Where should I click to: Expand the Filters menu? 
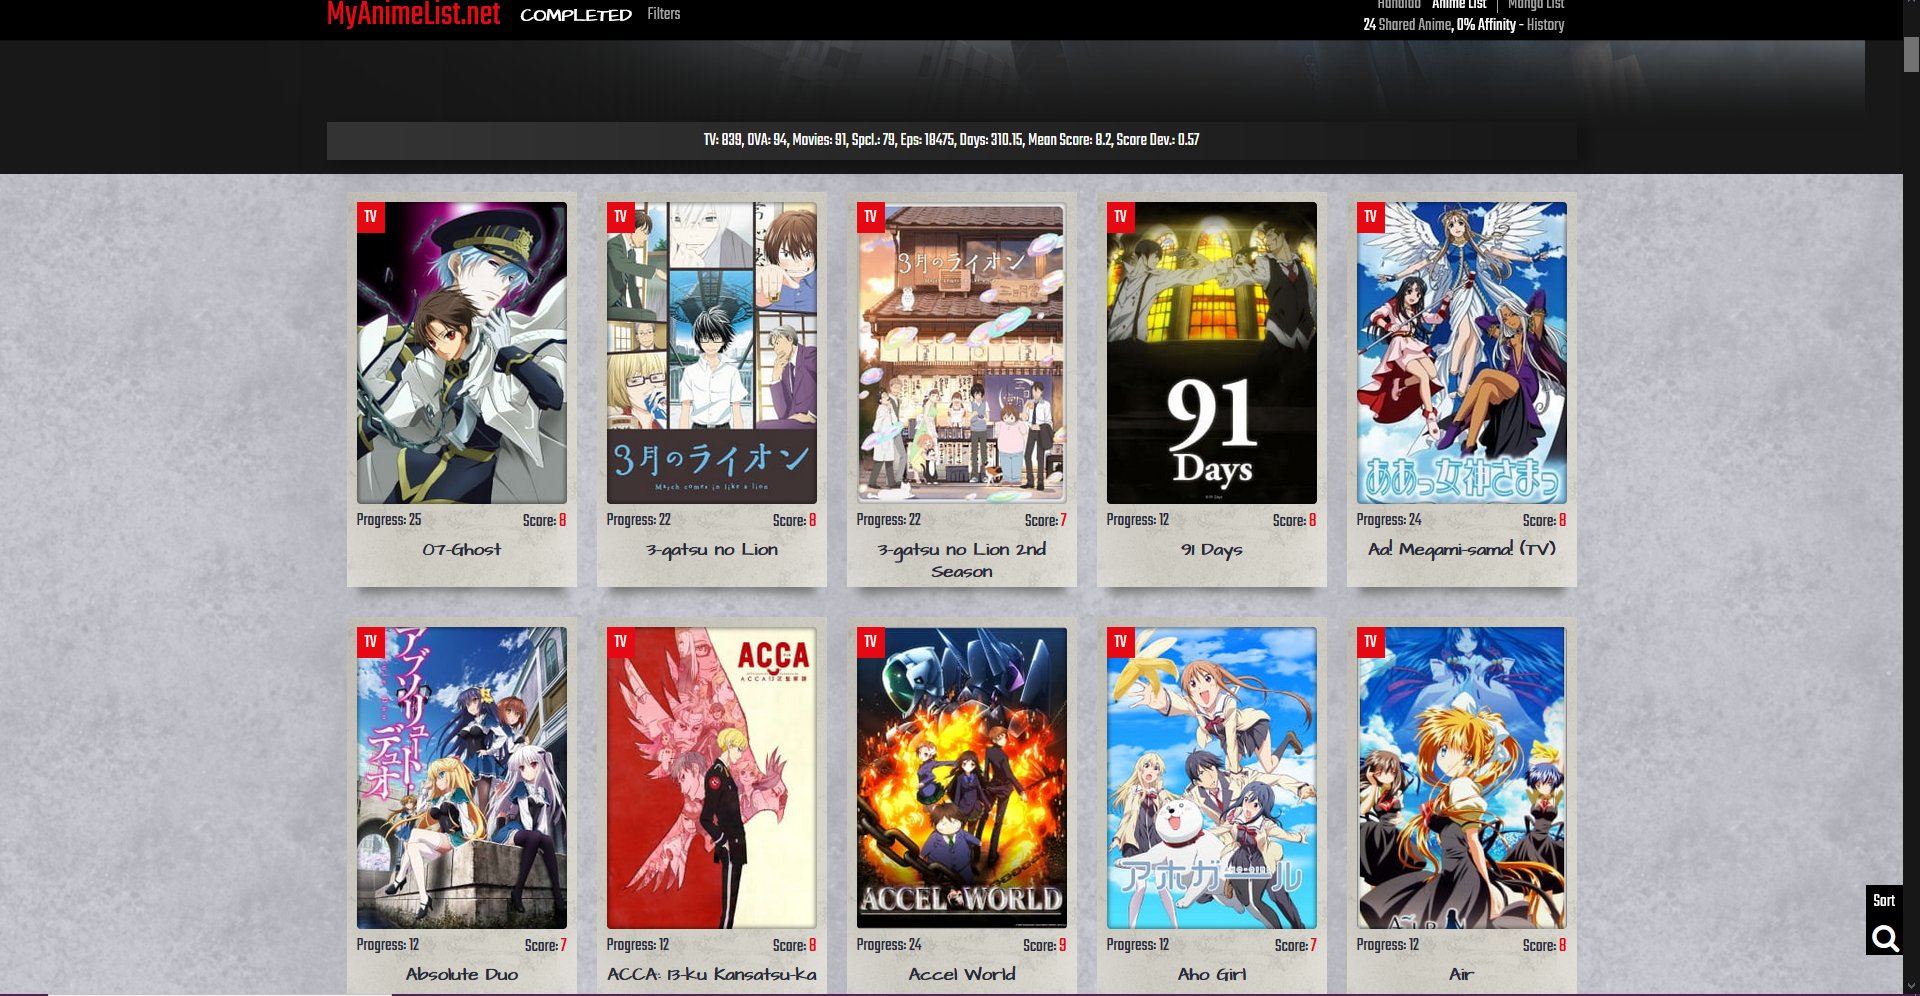click(x=663, y=14)
